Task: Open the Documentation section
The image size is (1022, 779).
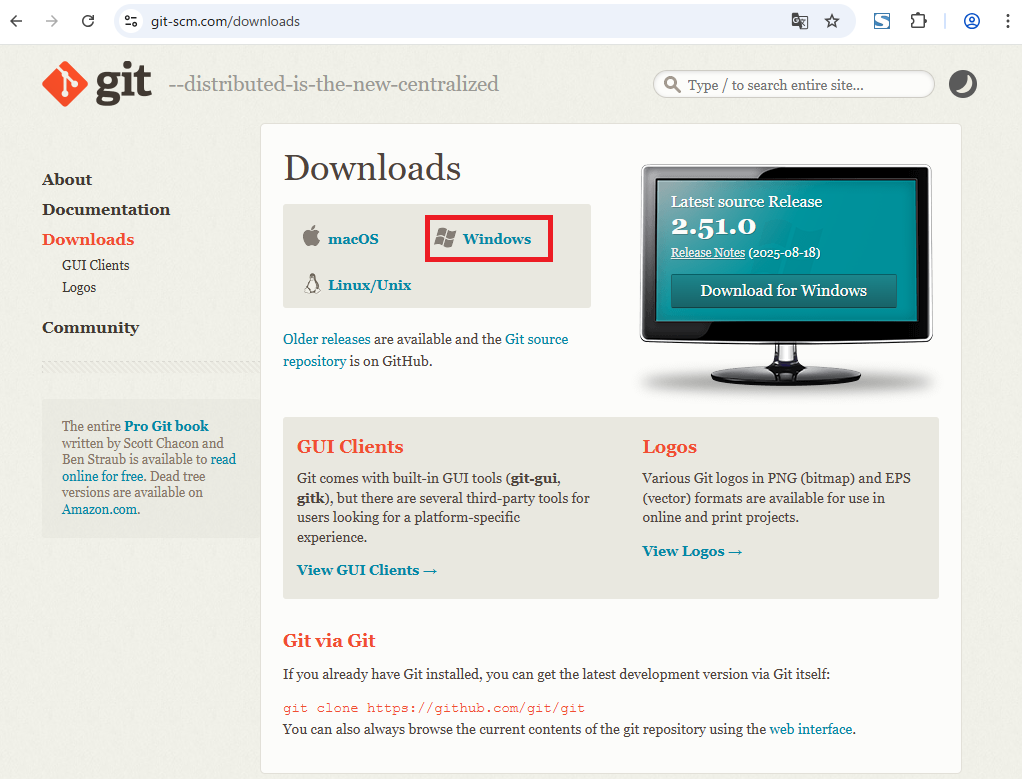Action: click(x=106, y=209)
